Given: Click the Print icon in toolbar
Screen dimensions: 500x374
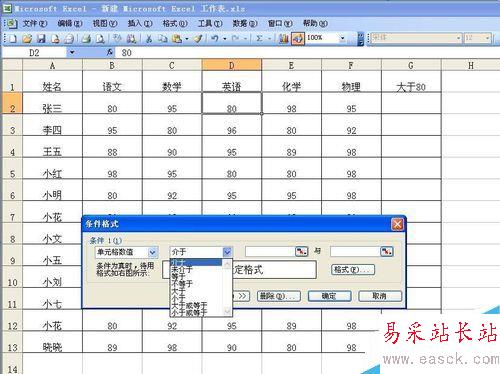Looking at the screenshot, I should 86,39.
